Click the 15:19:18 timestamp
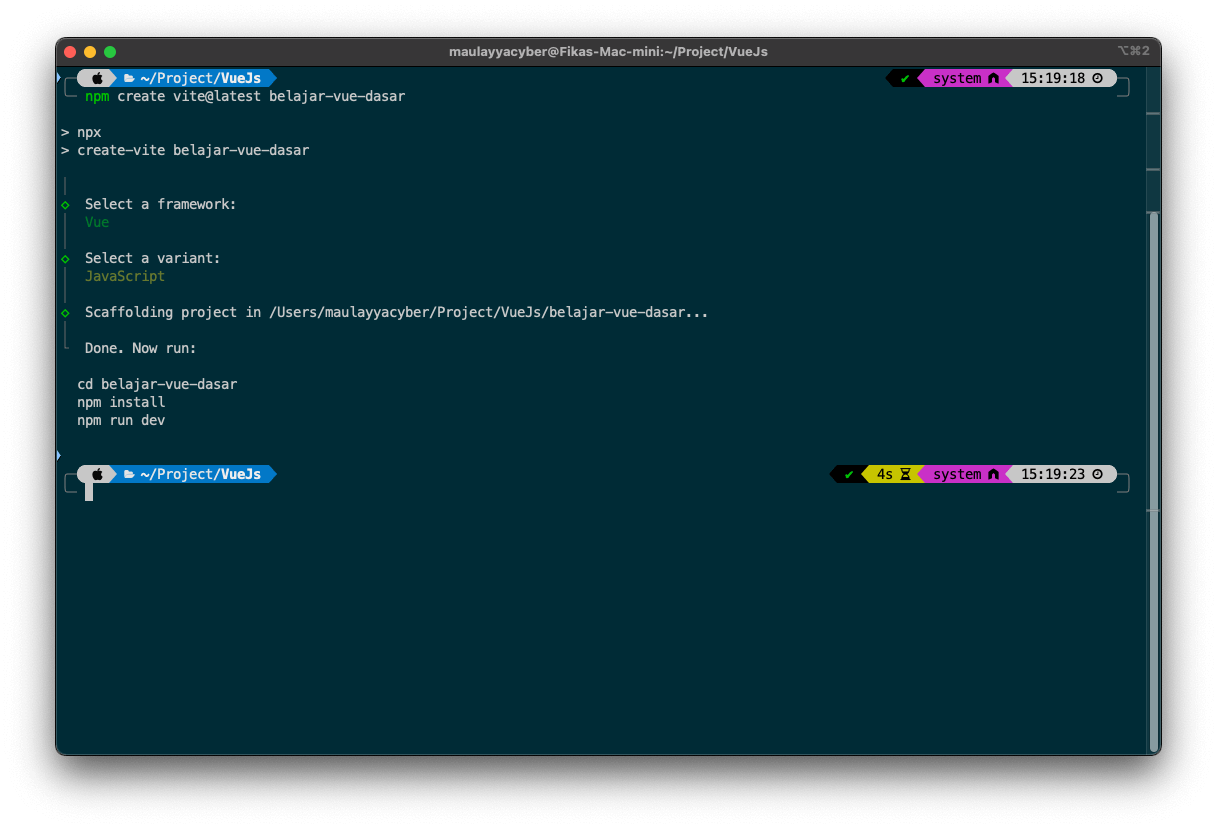This screenshot has height=829, width=1217. pyautogui.click(x=1053, y=78)
